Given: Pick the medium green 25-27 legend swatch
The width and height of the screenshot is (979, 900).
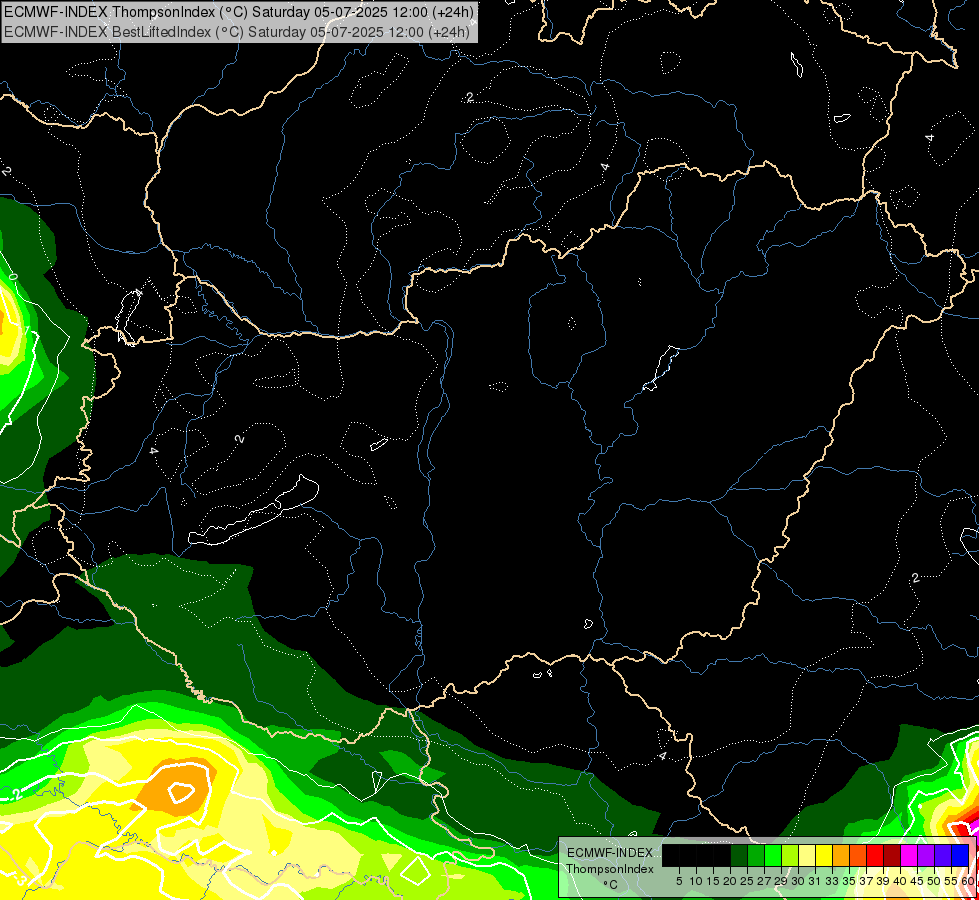Looking at the screenshot, I should [x=755, y=855].
